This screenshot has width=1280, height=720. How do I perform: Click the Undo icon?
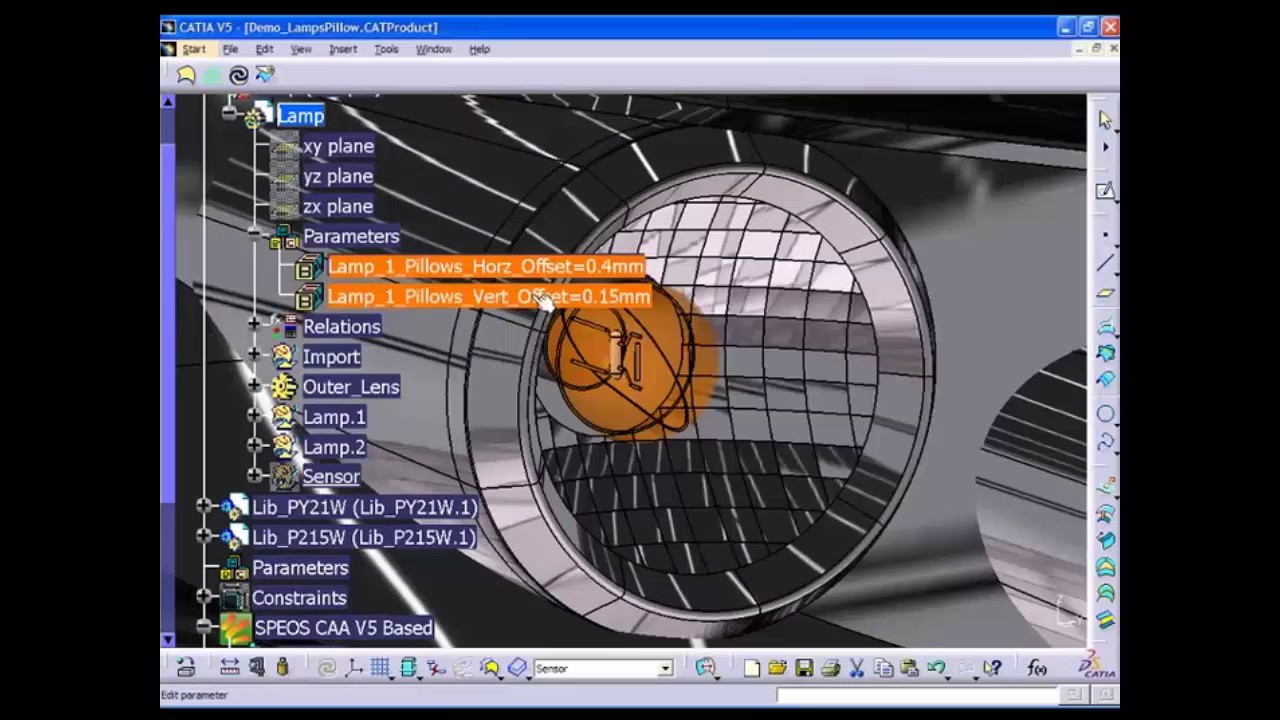click(936, 668)
